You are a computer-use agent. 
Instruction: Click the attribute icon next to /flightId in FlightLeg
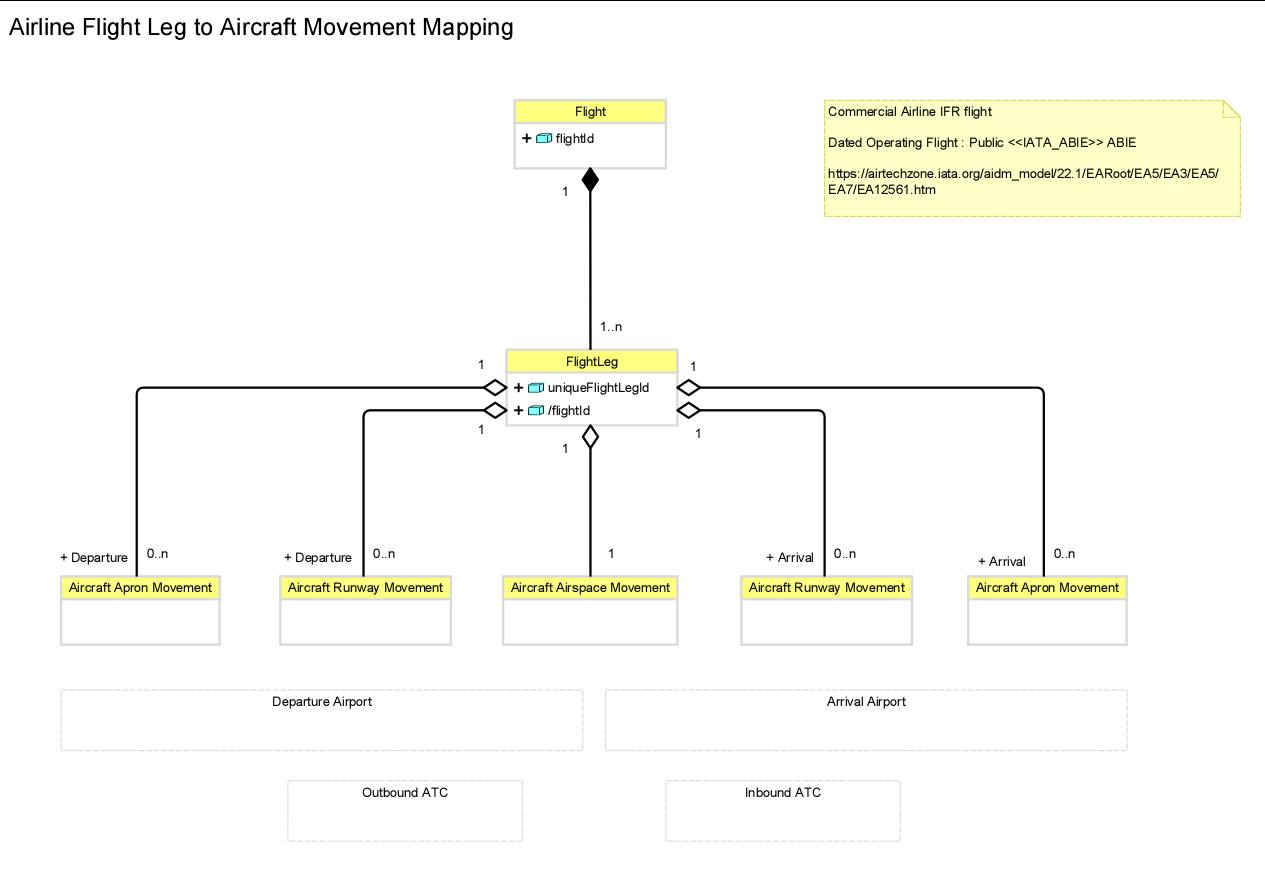tap(536, 410)
